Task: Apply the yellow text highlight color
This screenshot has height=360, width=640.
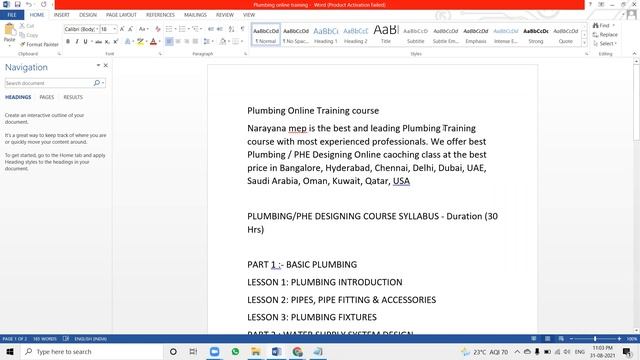Action: coord(140,42)
